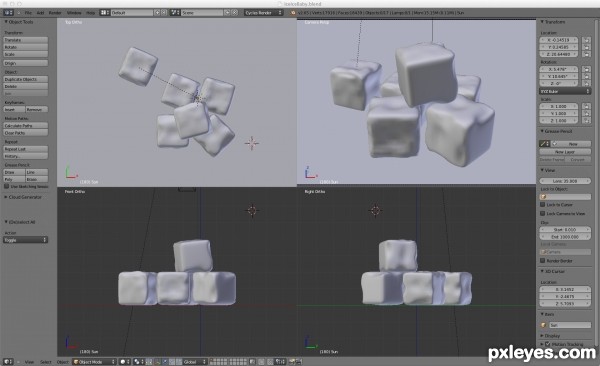600x366 pixels.
Task: Expand the Display panel
Action: click(542, 335)
